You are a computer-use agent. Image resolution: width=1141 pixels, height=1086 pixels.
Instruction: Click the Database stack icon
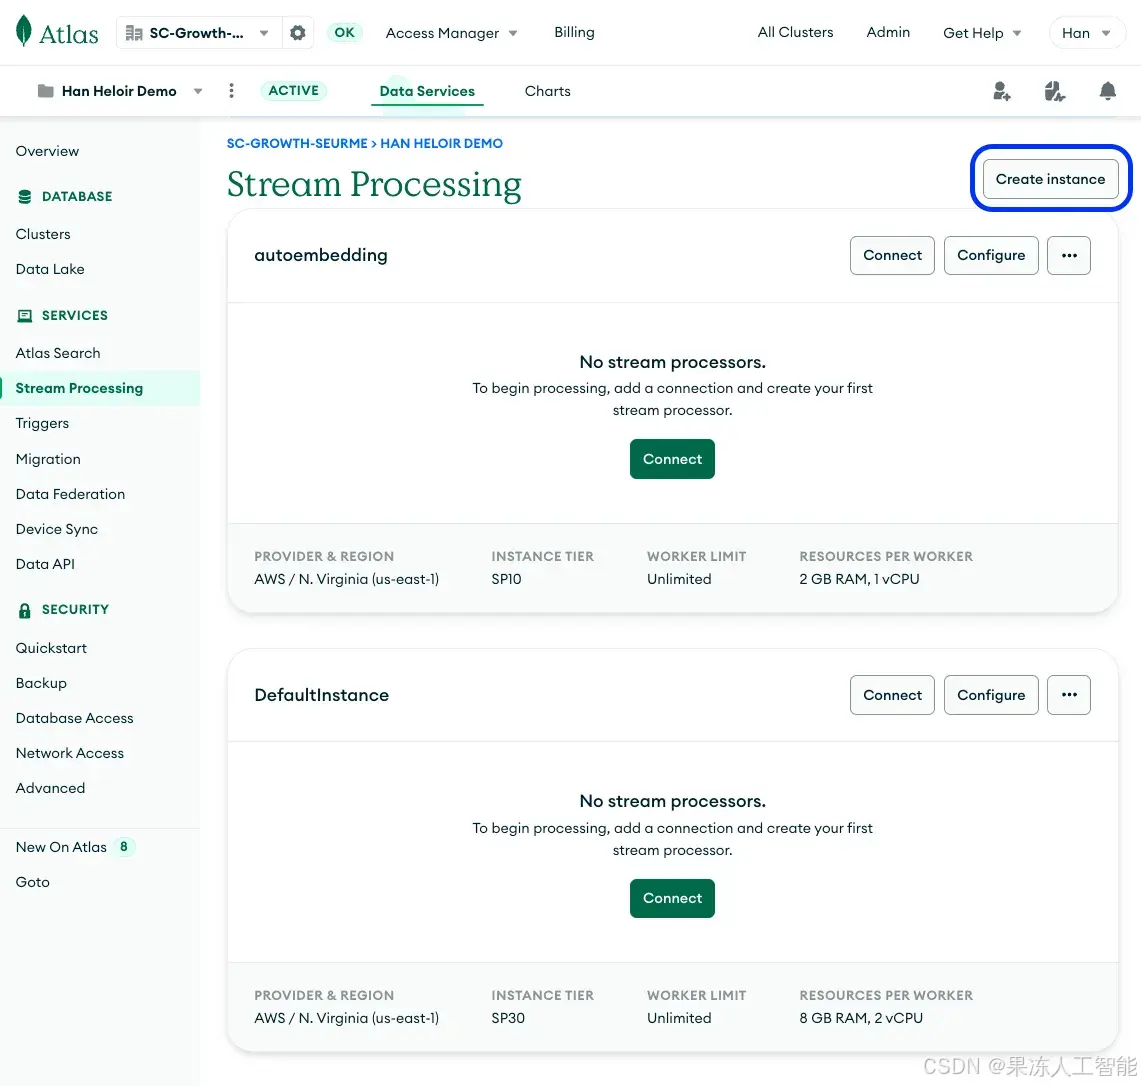(25, 197)
